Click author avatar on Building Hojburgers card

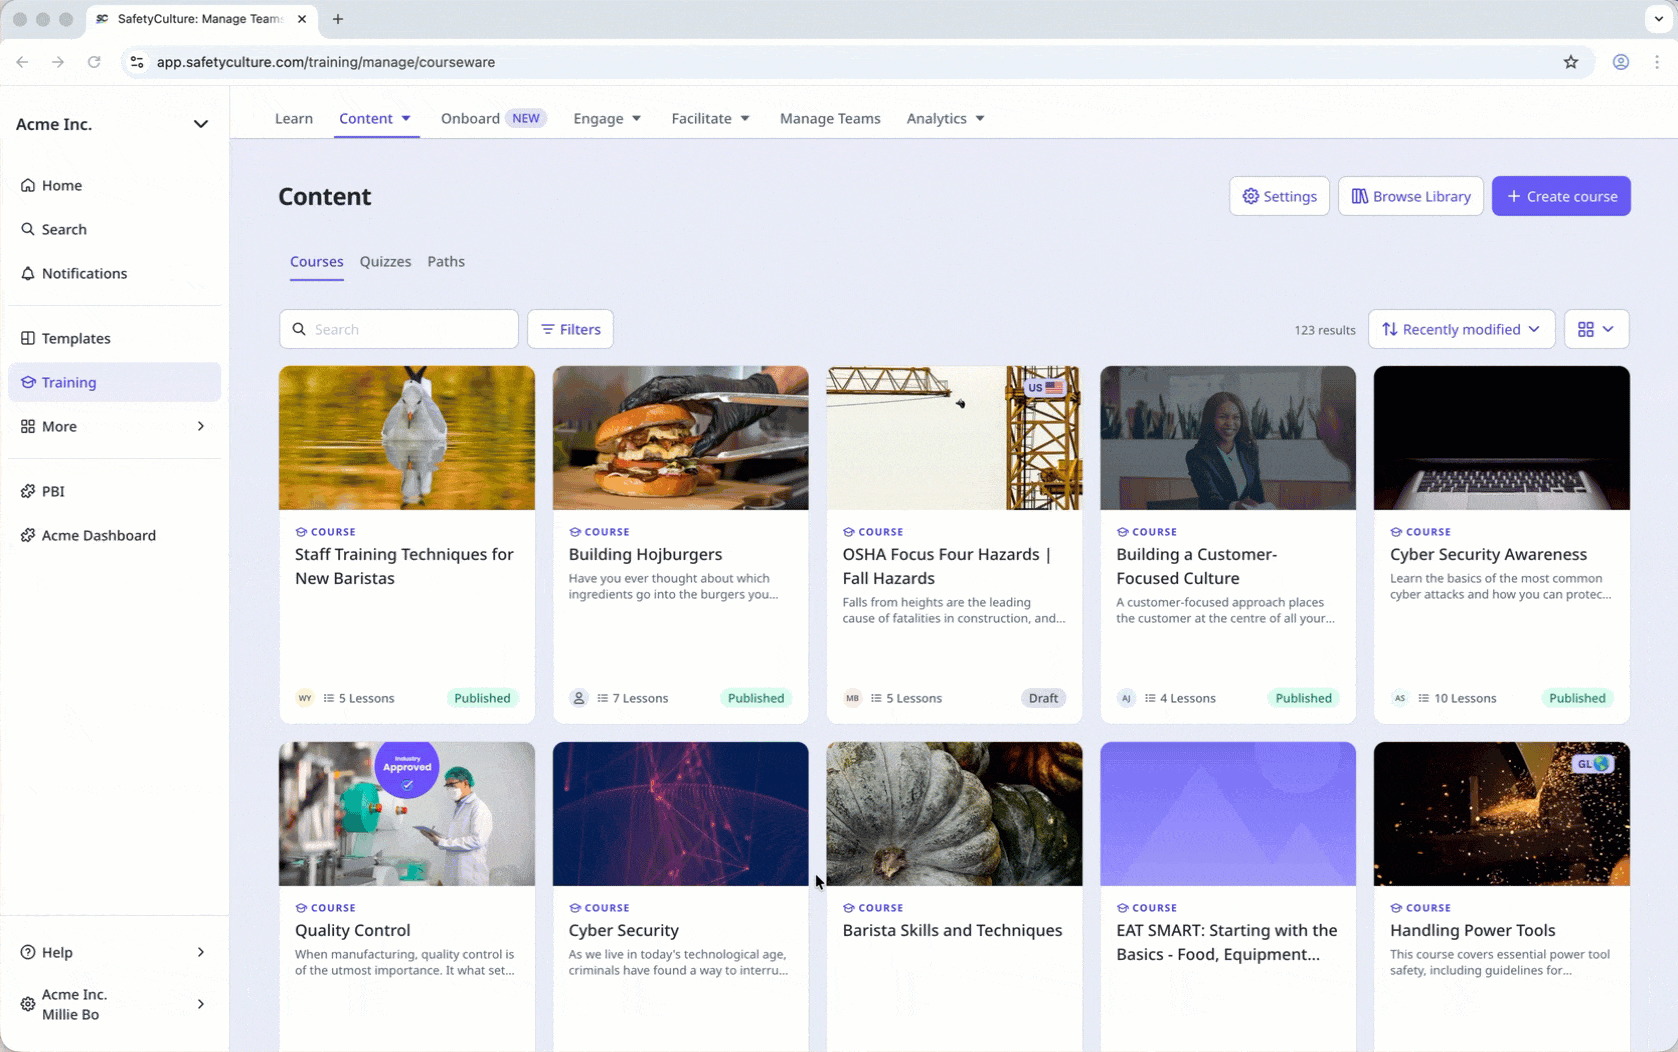point(579,698)
